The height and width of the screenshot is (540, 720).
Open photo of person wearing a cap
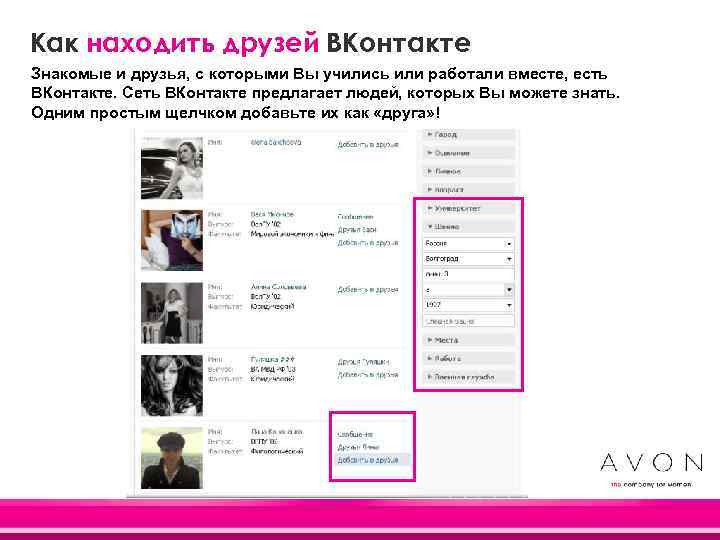(x=172, y=458)
